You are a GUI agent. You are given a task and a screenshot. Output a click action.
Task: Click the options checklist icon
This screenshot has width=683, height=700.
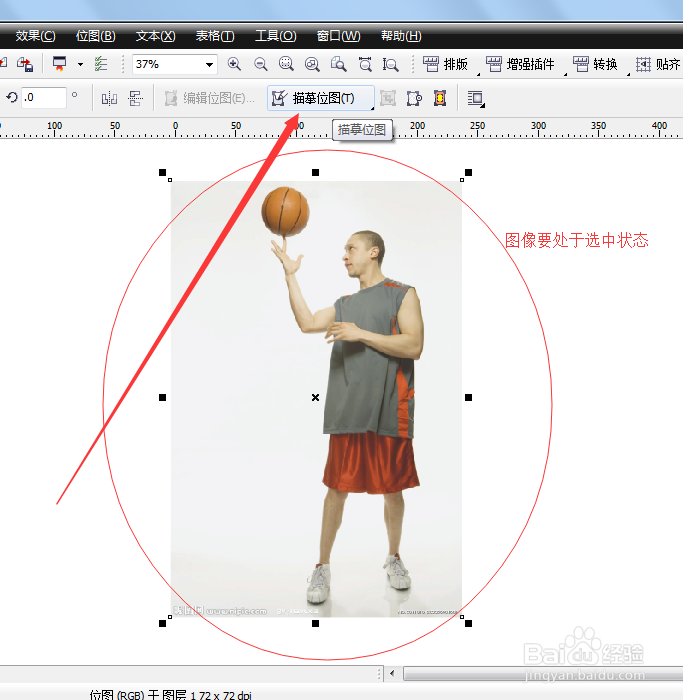tap(101, 64)
